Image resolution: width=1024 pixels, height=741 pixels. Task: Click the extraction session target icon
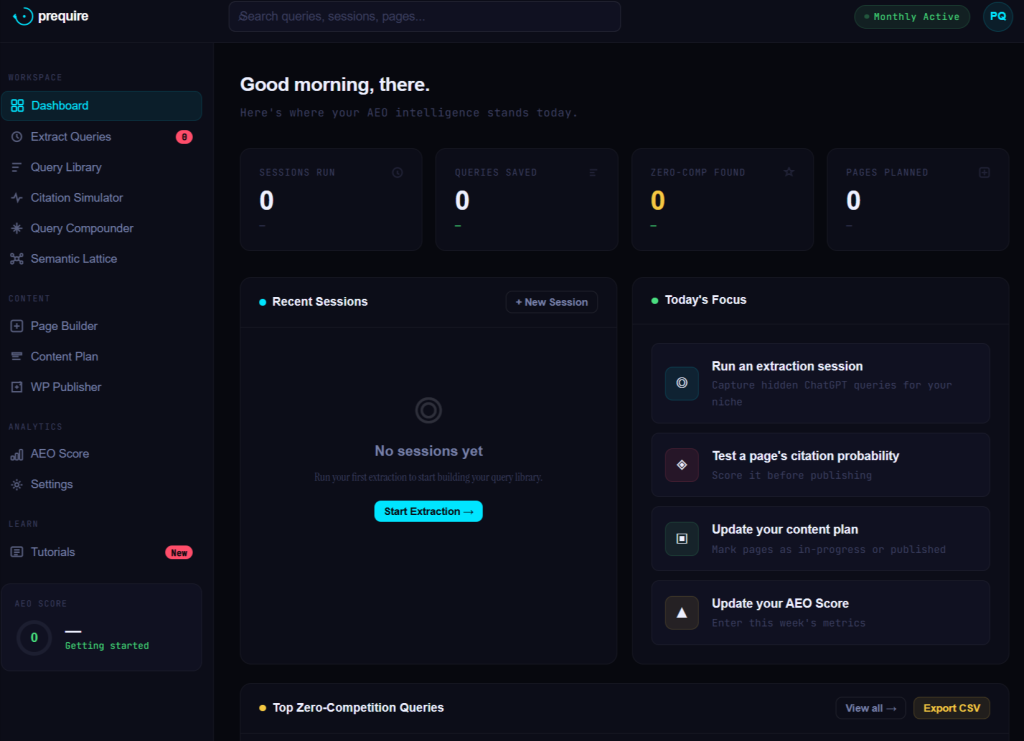[x=682, y=383]
